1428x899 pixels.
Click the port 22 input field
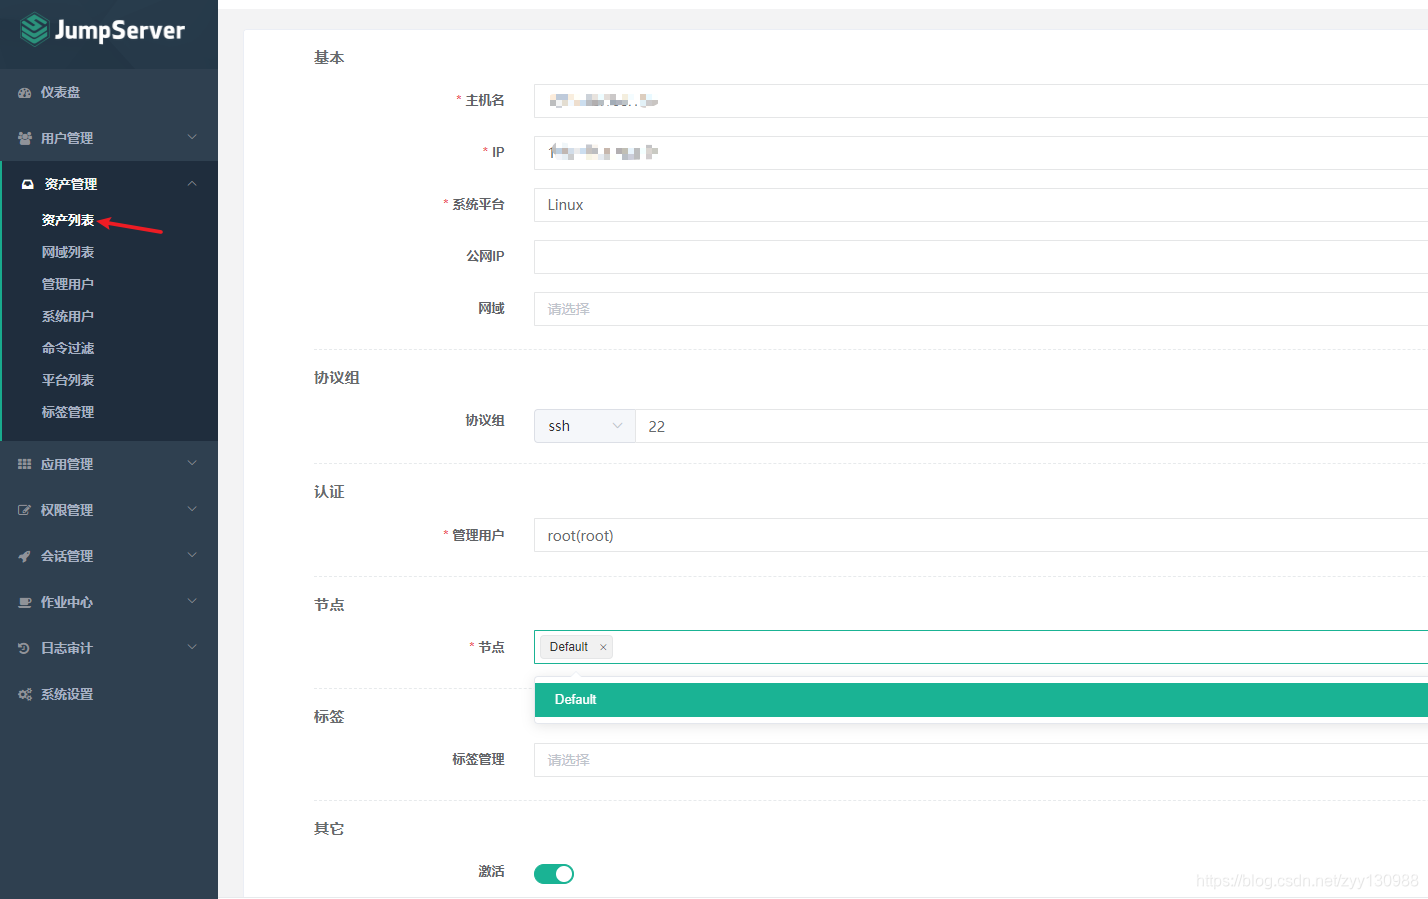(x=1032, y=426)
